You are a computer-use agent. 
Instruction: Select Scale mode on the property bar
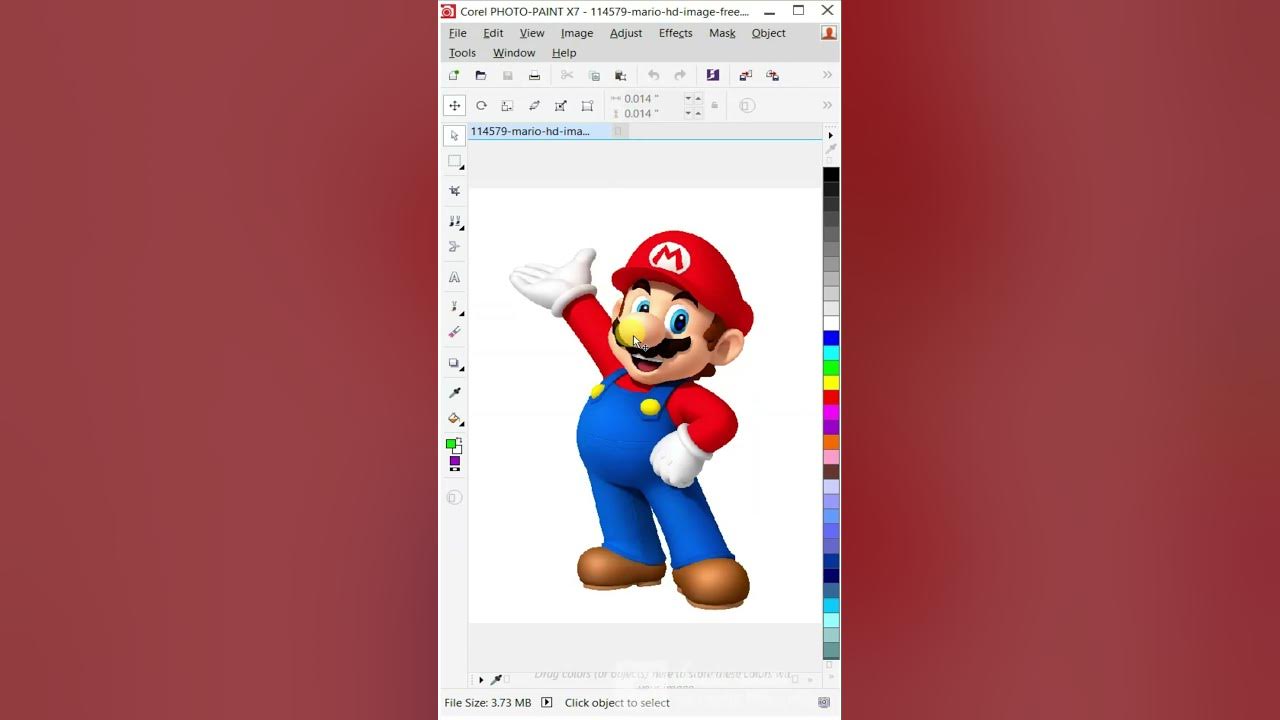(x=507, y=105)
